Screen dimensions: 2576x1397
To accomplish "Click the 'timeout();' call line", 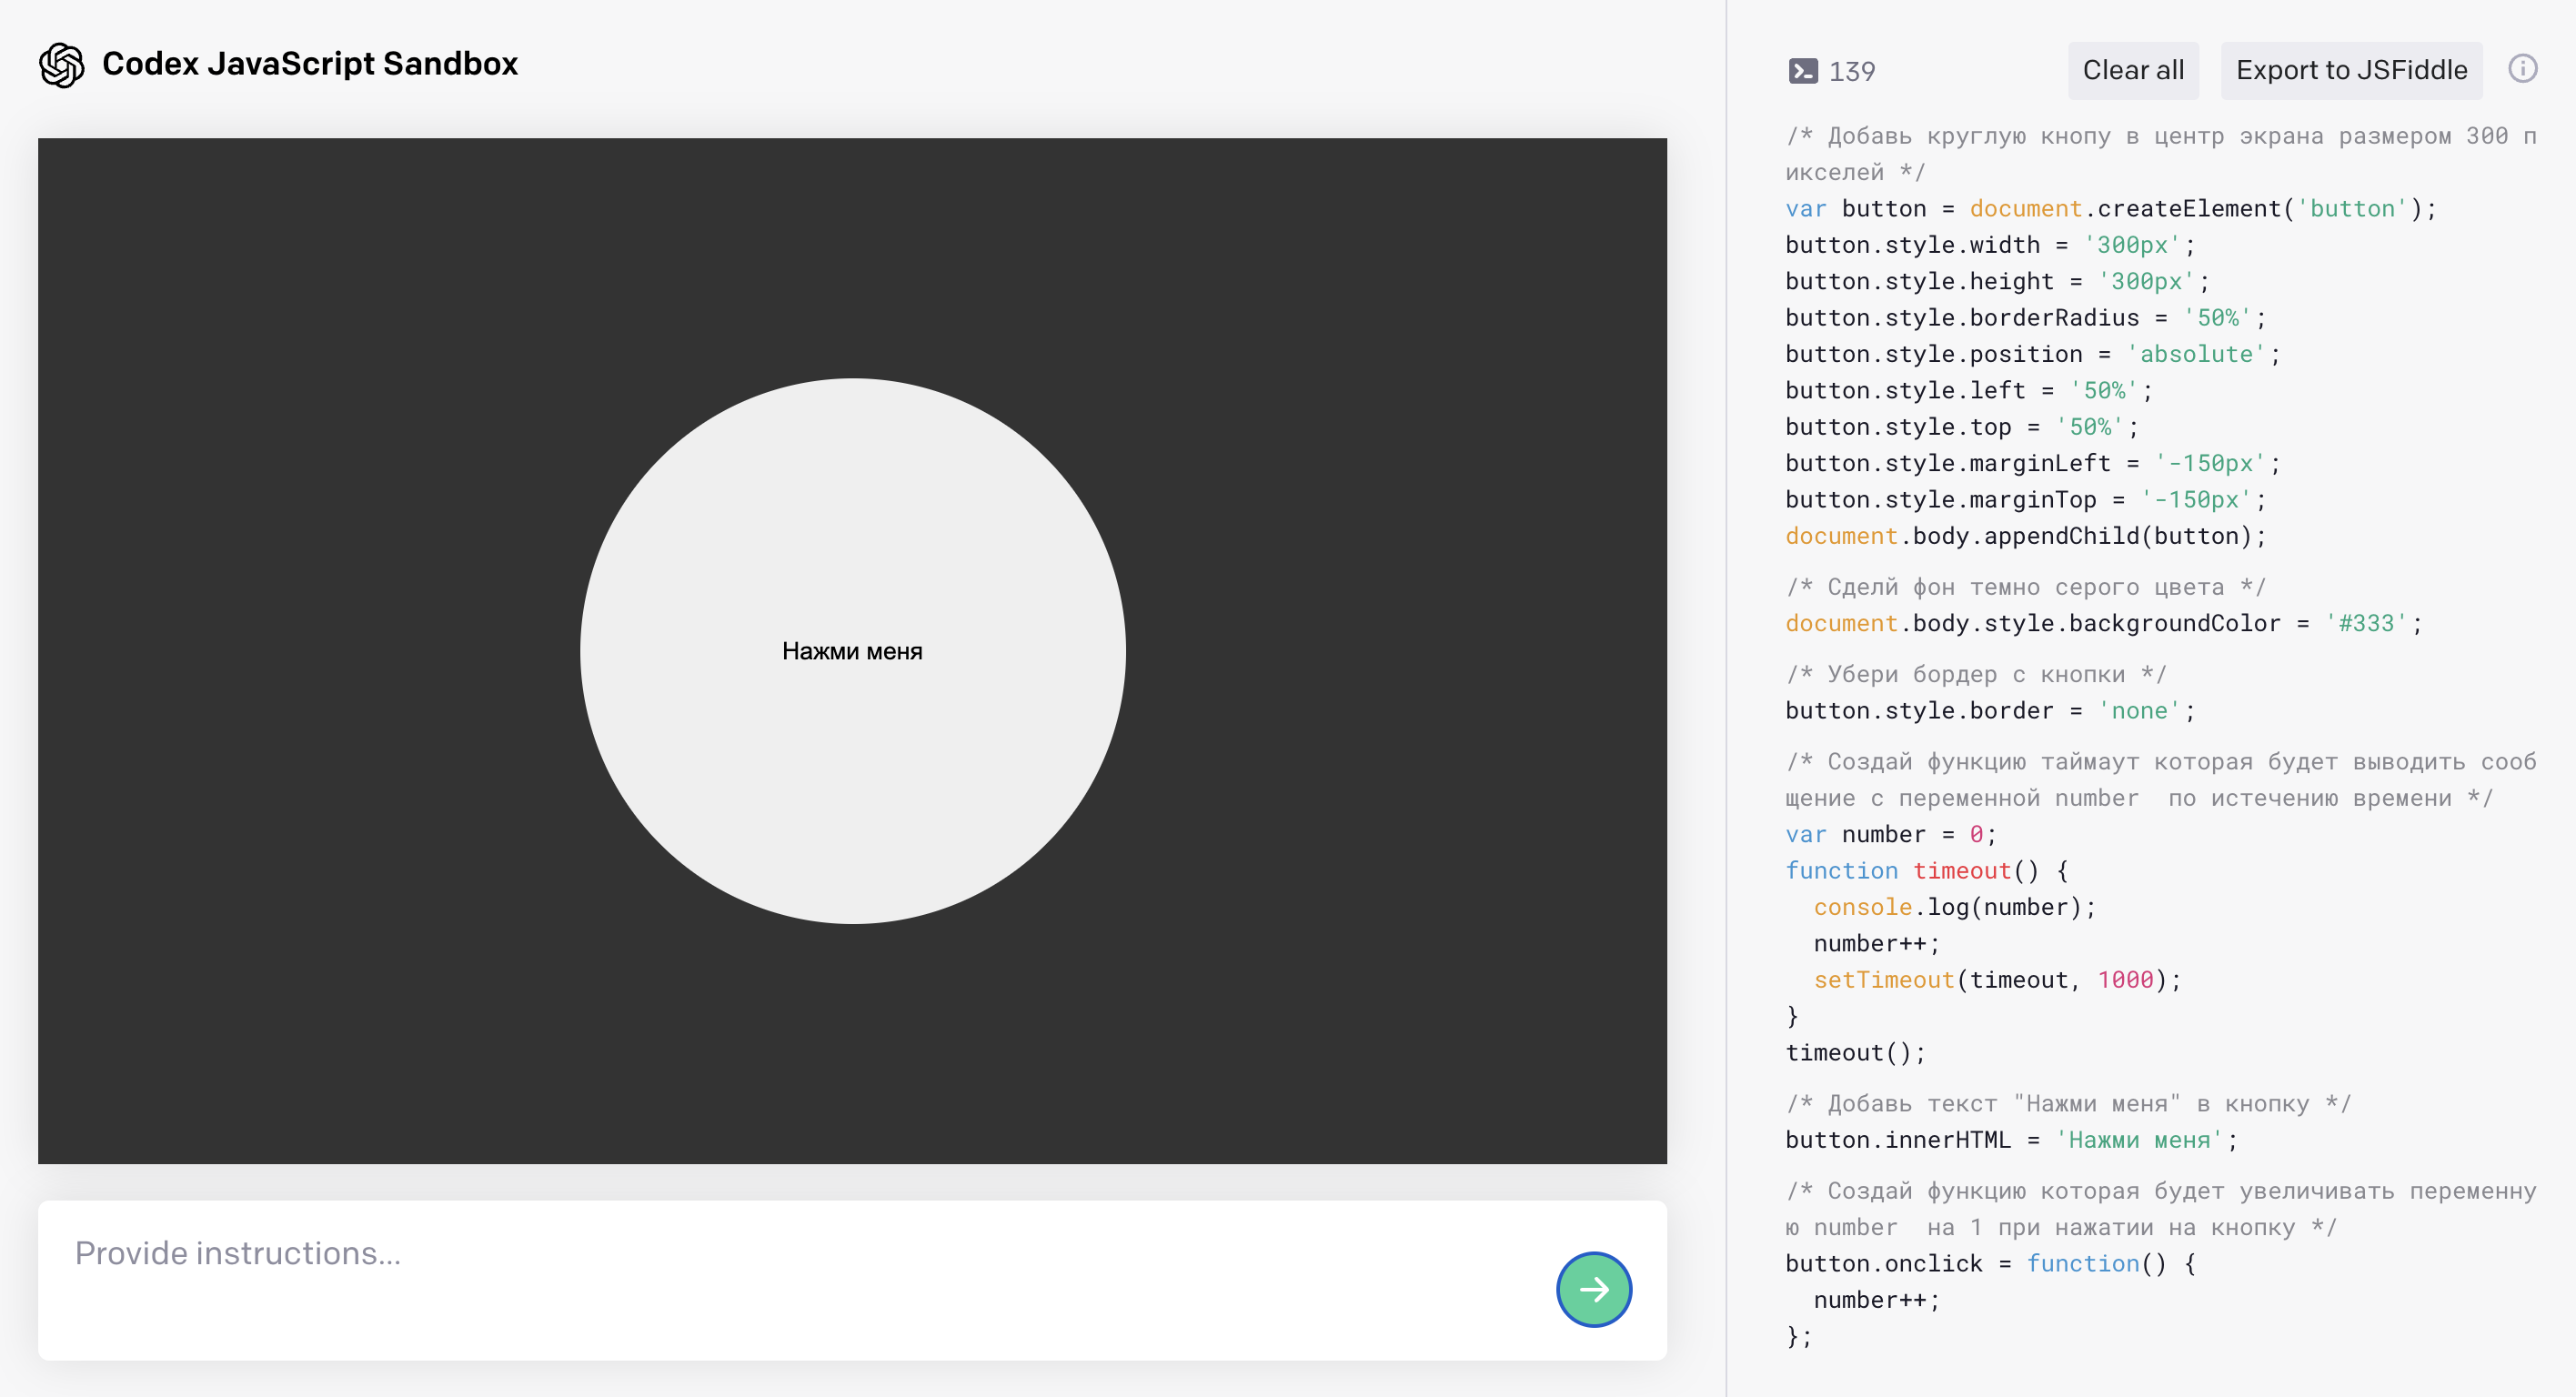I will (x=1855, y=1053).
